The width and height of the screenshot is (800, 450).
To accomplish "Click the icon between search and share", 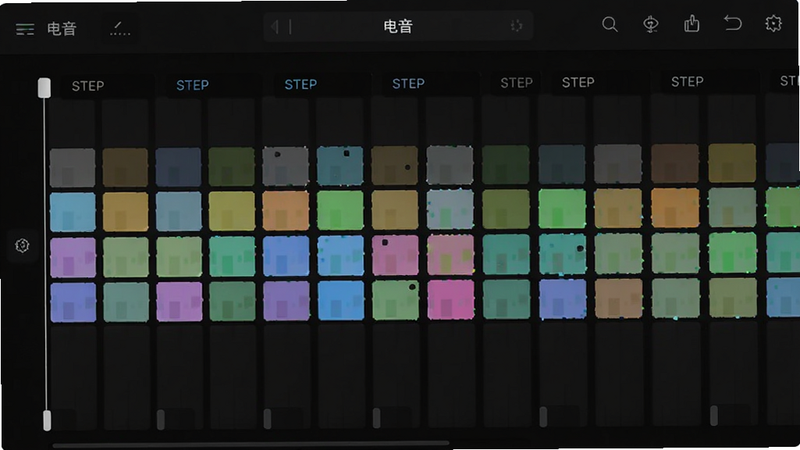I will [651, 24].
